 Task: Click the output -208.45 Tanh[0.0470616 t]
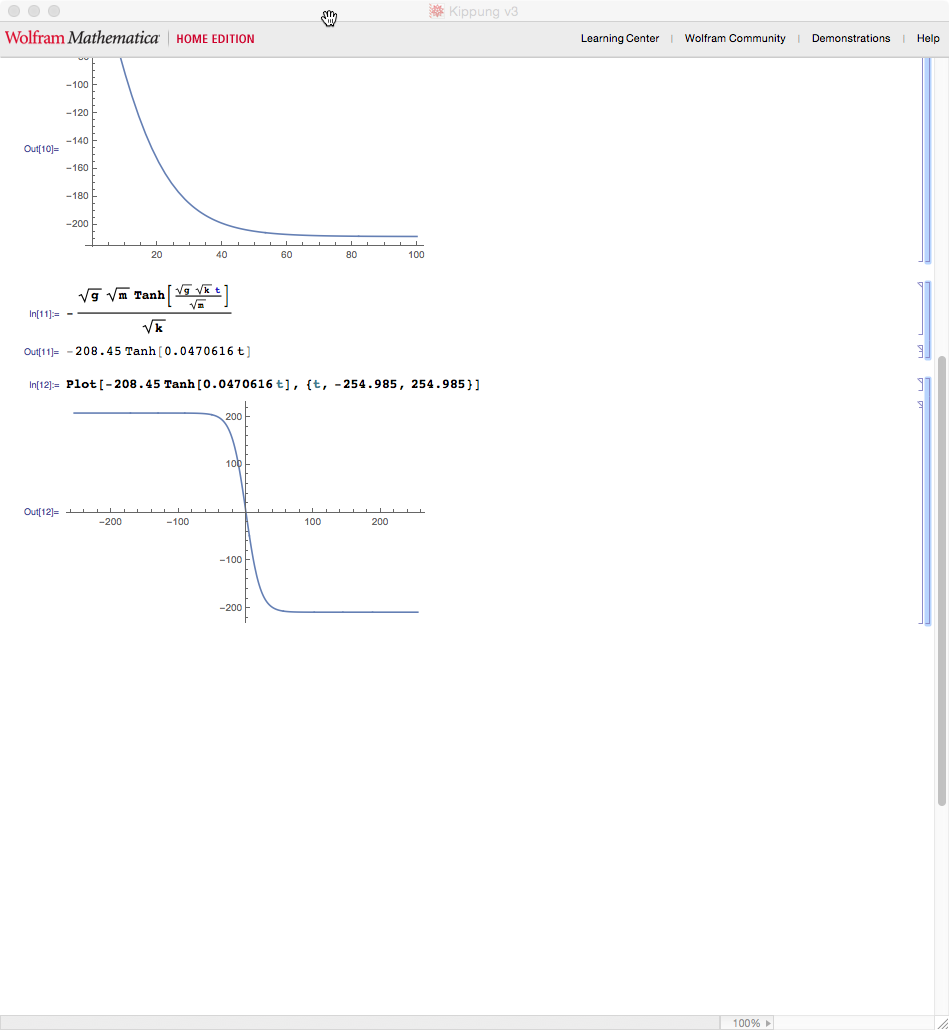coord(159,351)
